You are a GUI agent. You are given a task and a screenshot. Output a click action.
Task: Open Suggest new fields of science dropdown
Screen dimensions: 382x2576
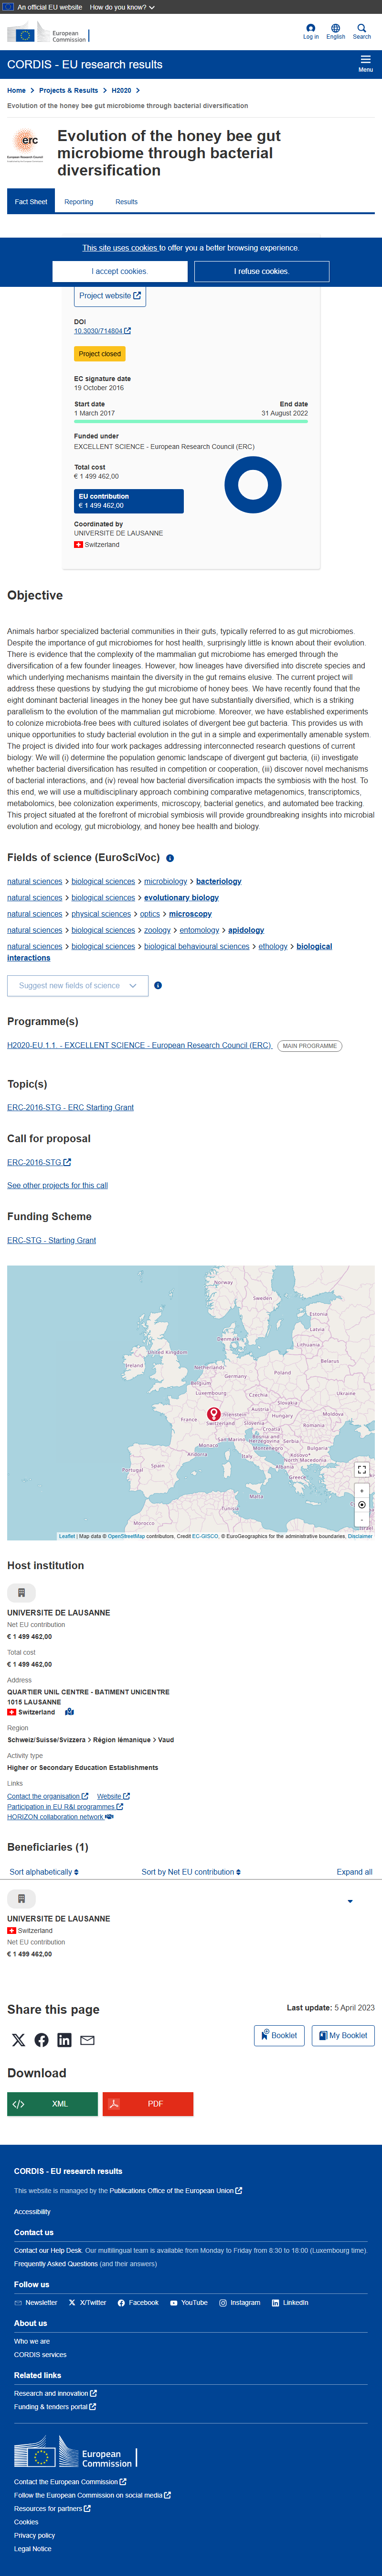coord(78,985)
